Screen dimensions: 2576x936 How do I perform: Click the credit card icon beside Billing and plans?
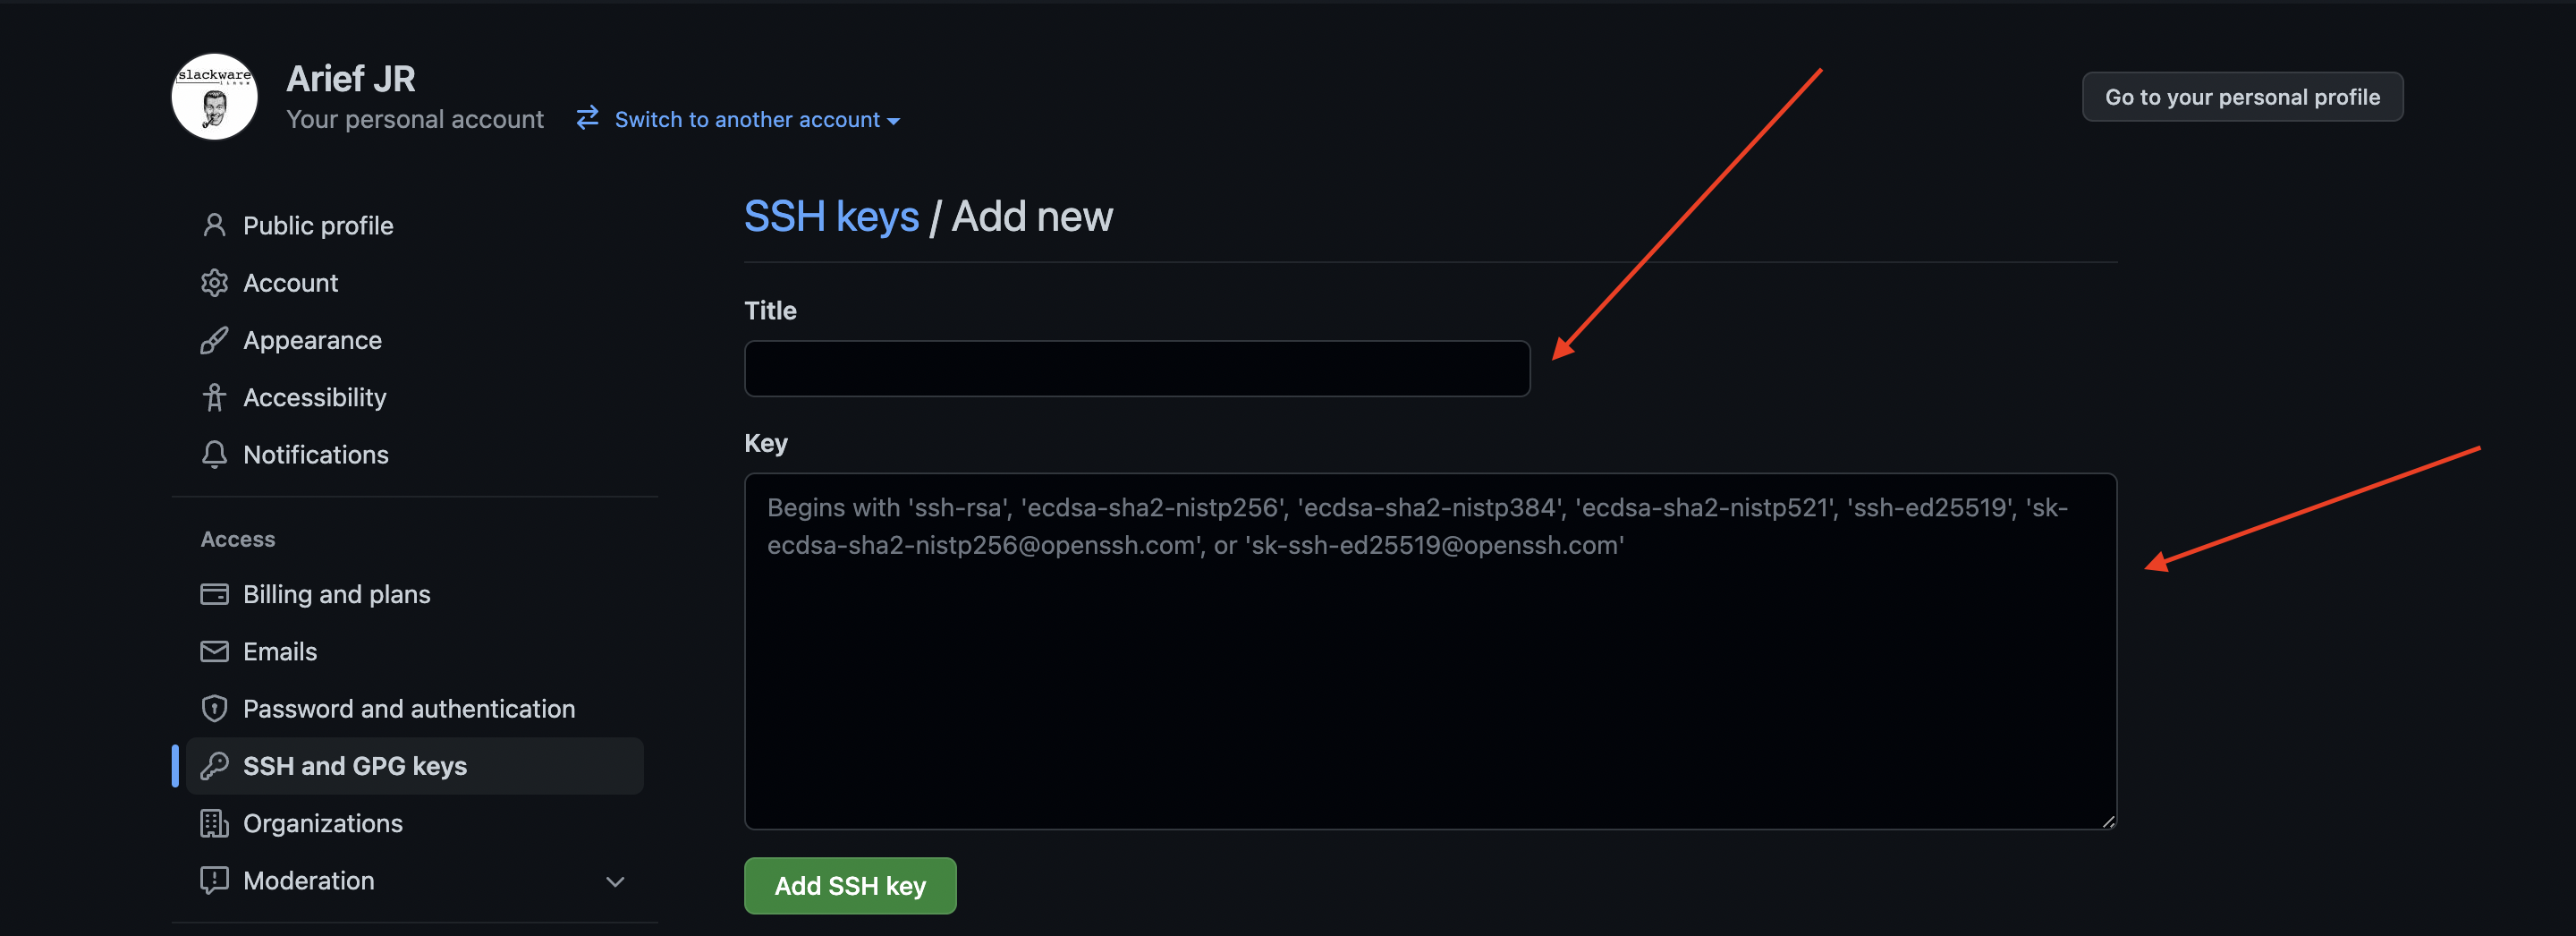(x=215, y=593)
